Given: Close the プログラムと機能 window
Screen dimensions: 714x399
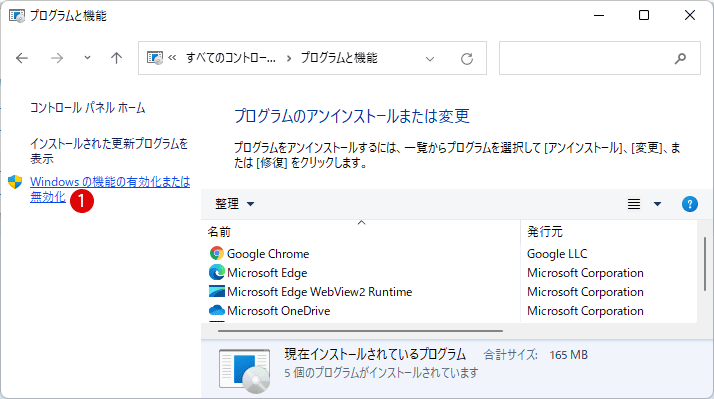Looking at the screenshot, I should (690, 15).
